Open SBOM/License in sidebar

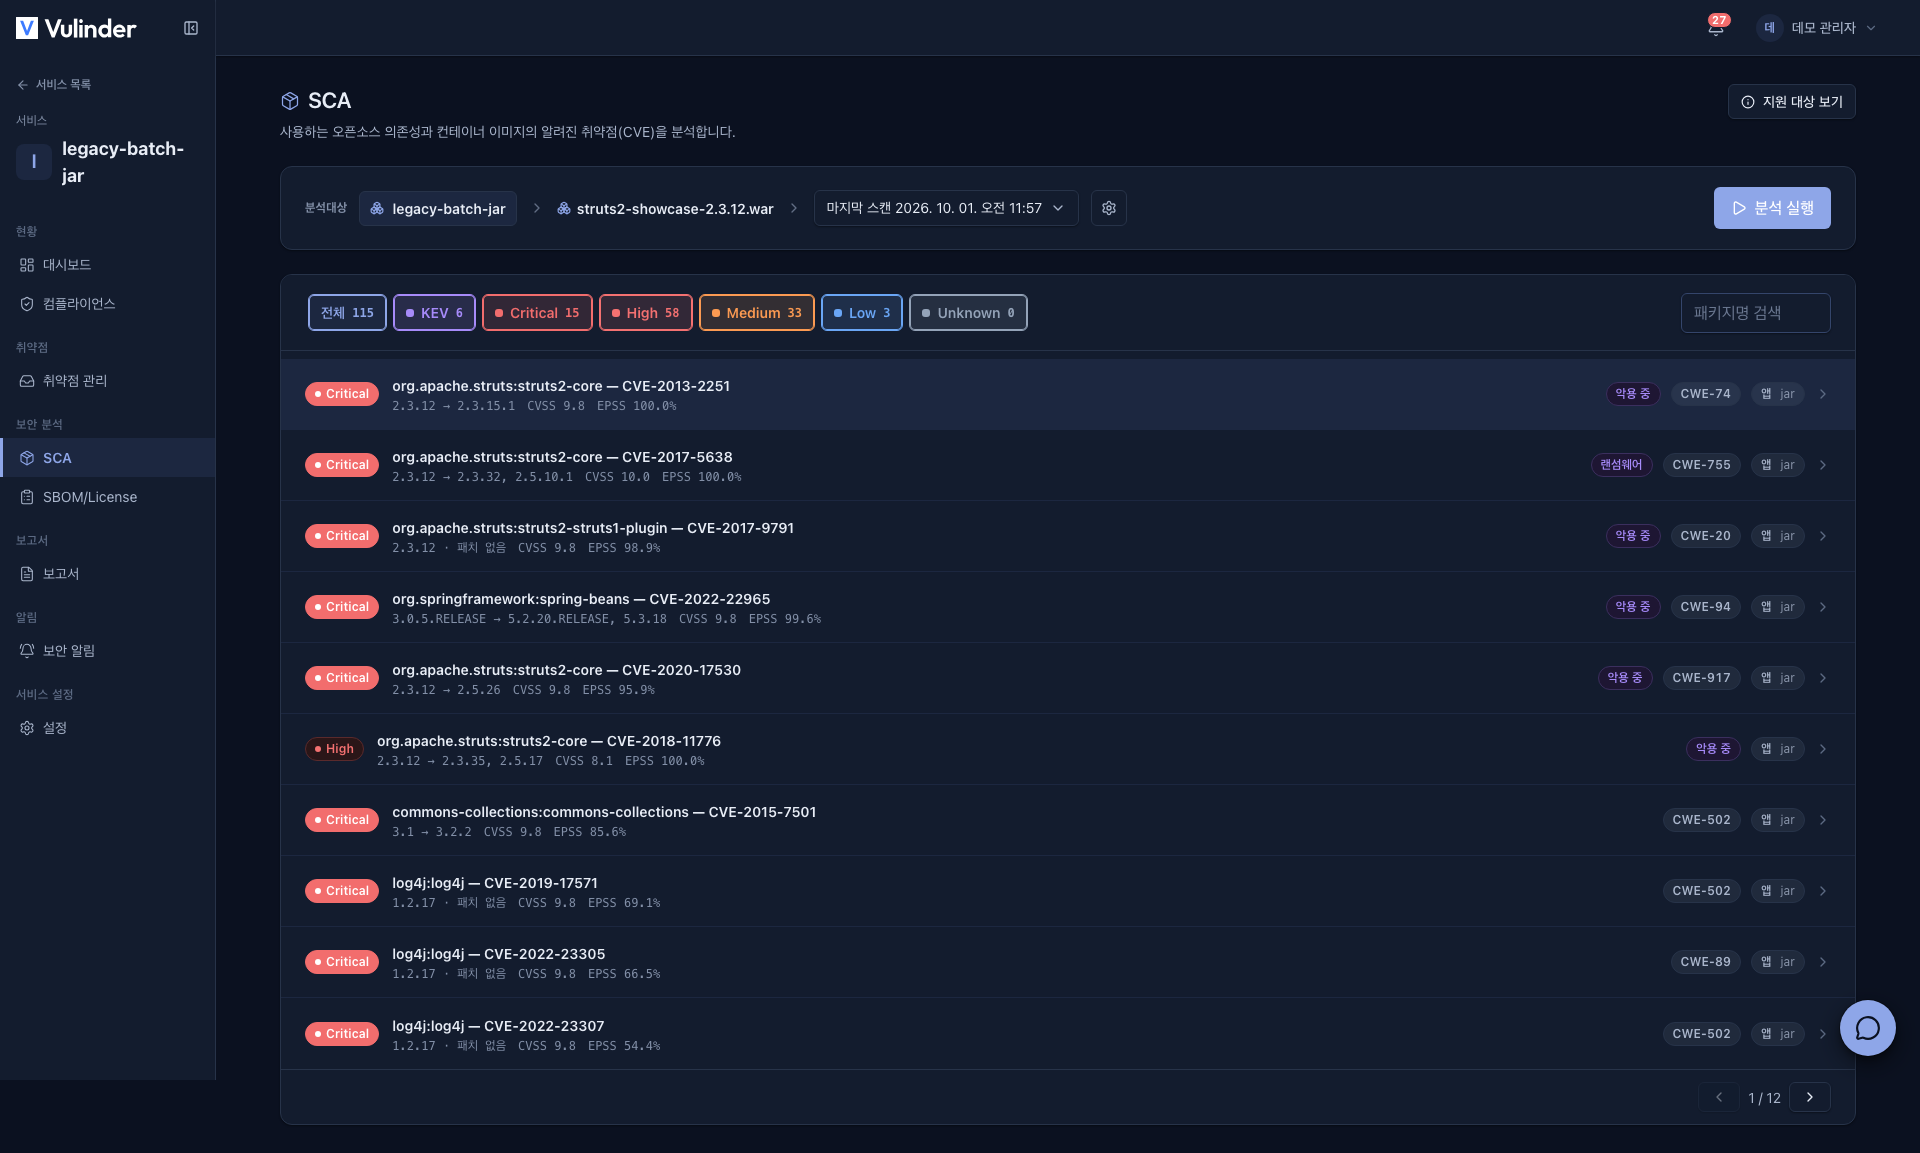pos(107,497)
